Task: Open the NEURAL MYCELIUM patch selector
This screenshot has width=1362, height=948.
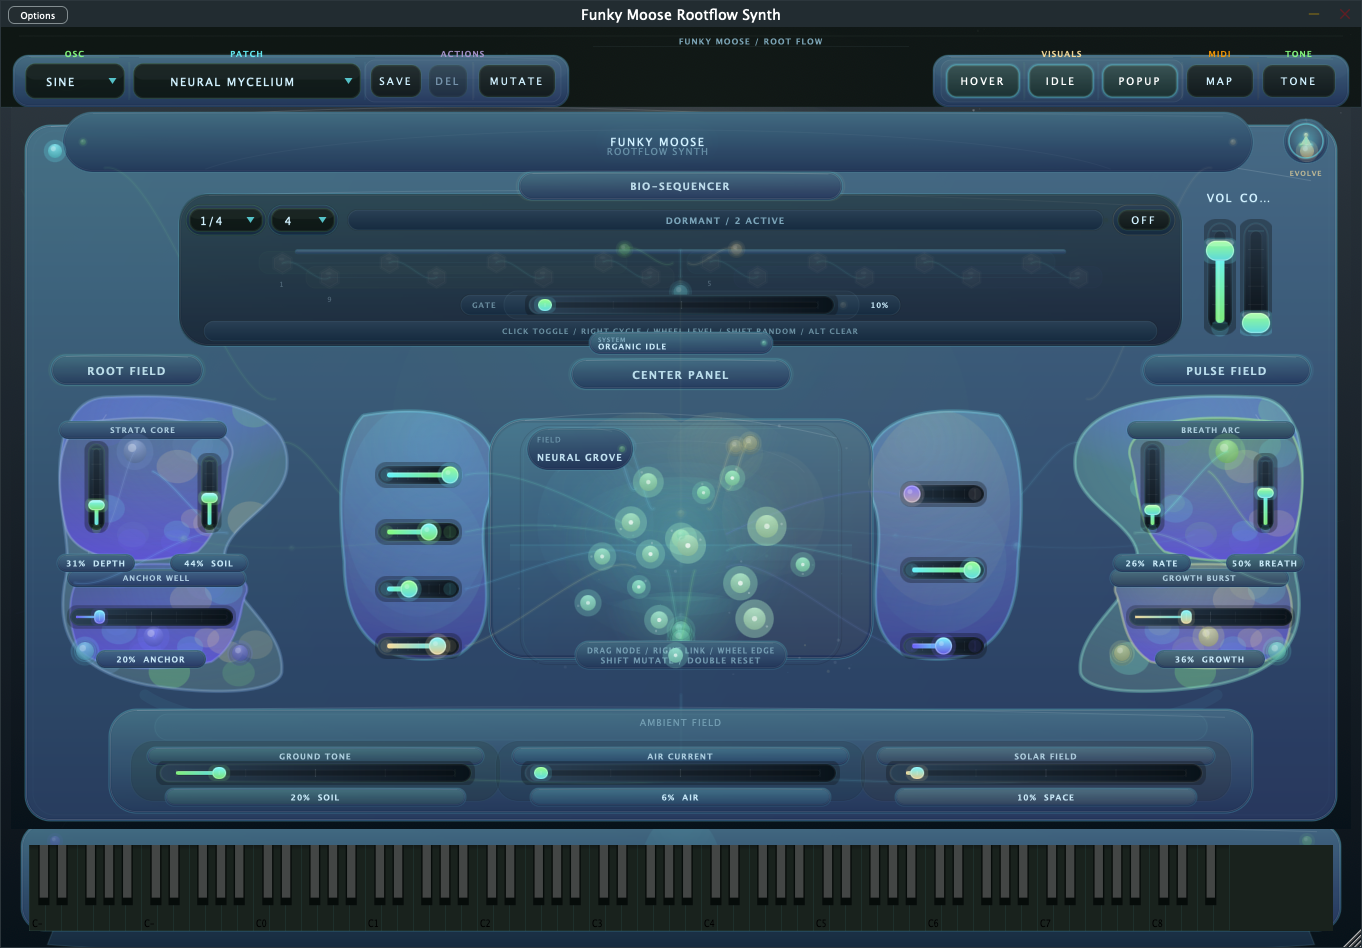Action: 246,81
